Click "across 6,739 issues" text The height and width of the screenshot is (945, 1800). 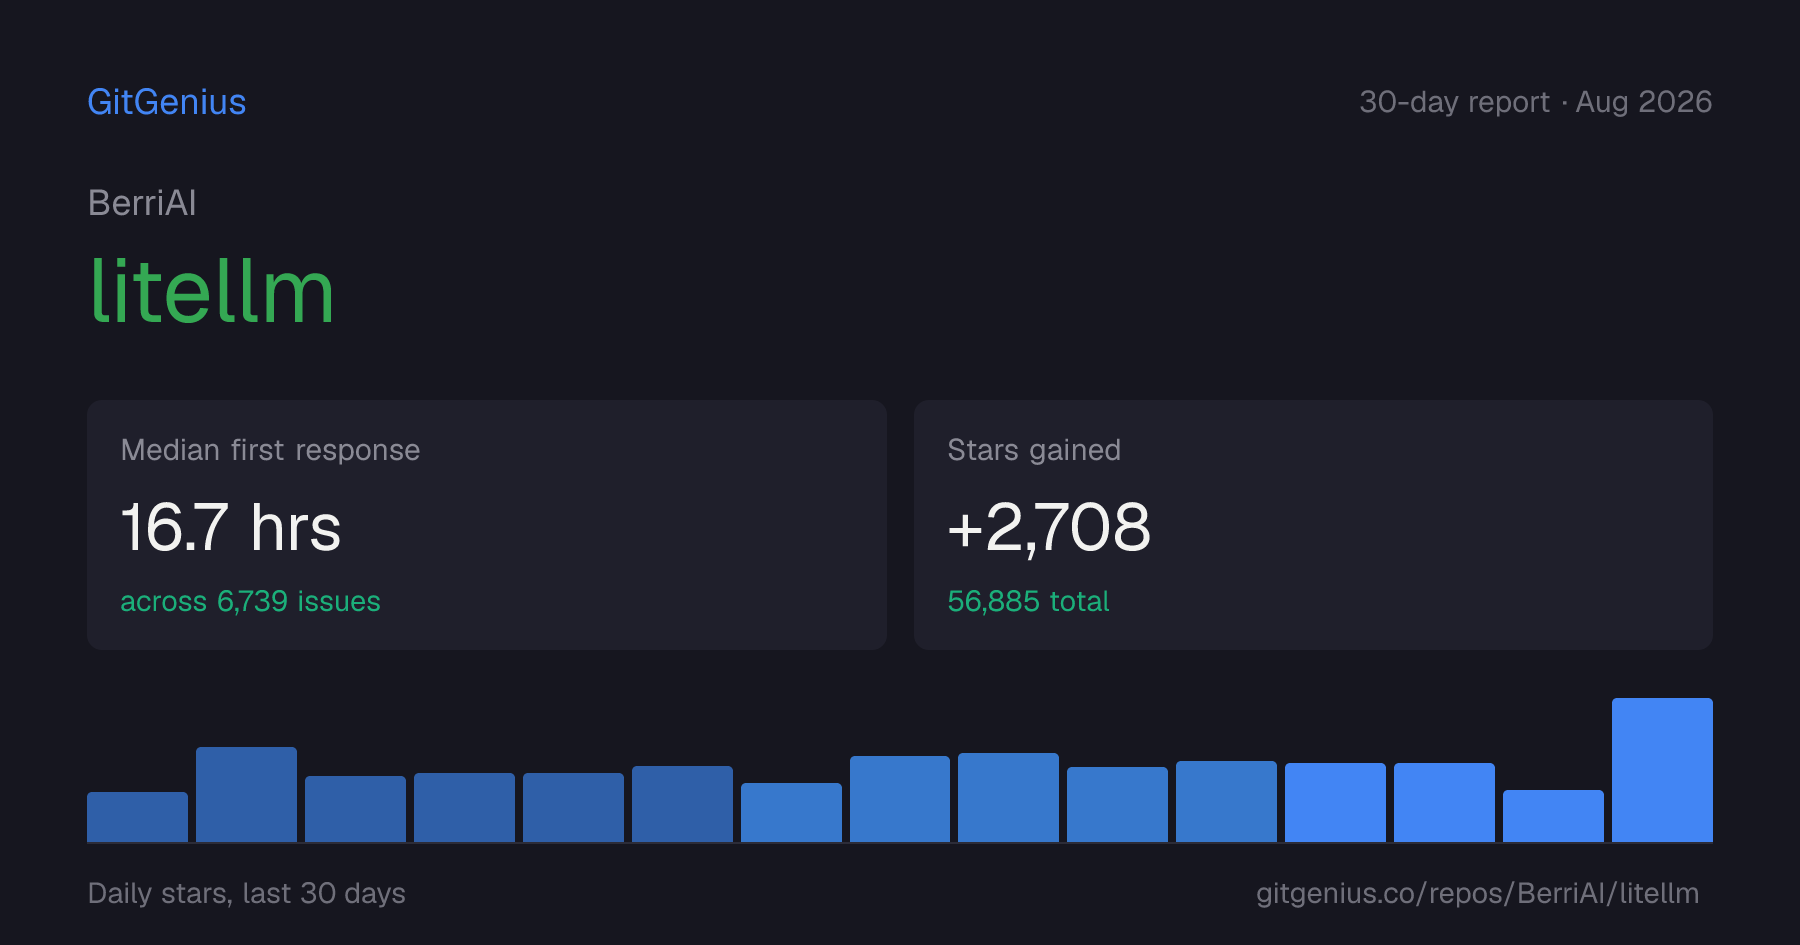(x=250, y=601)
